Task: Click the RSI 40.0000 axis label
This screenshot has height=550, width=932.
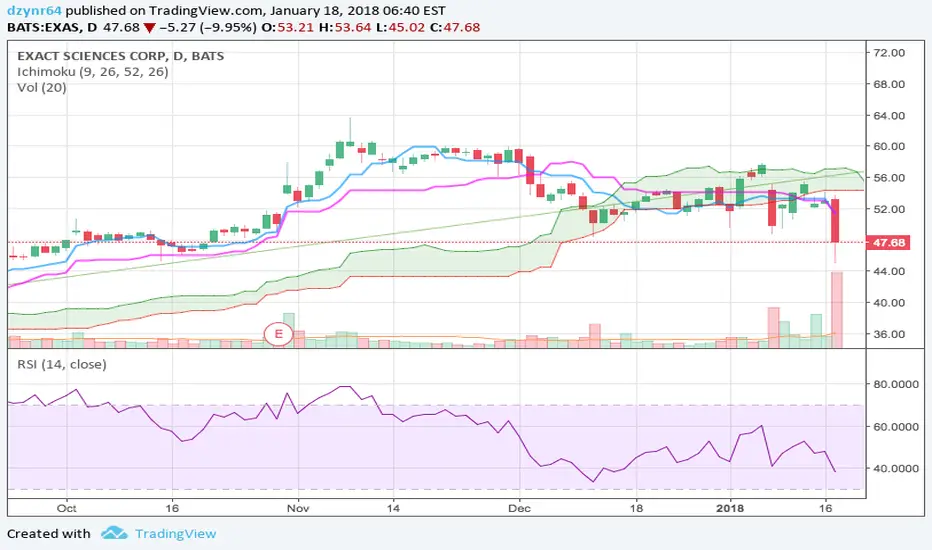Action: (896, 469)
